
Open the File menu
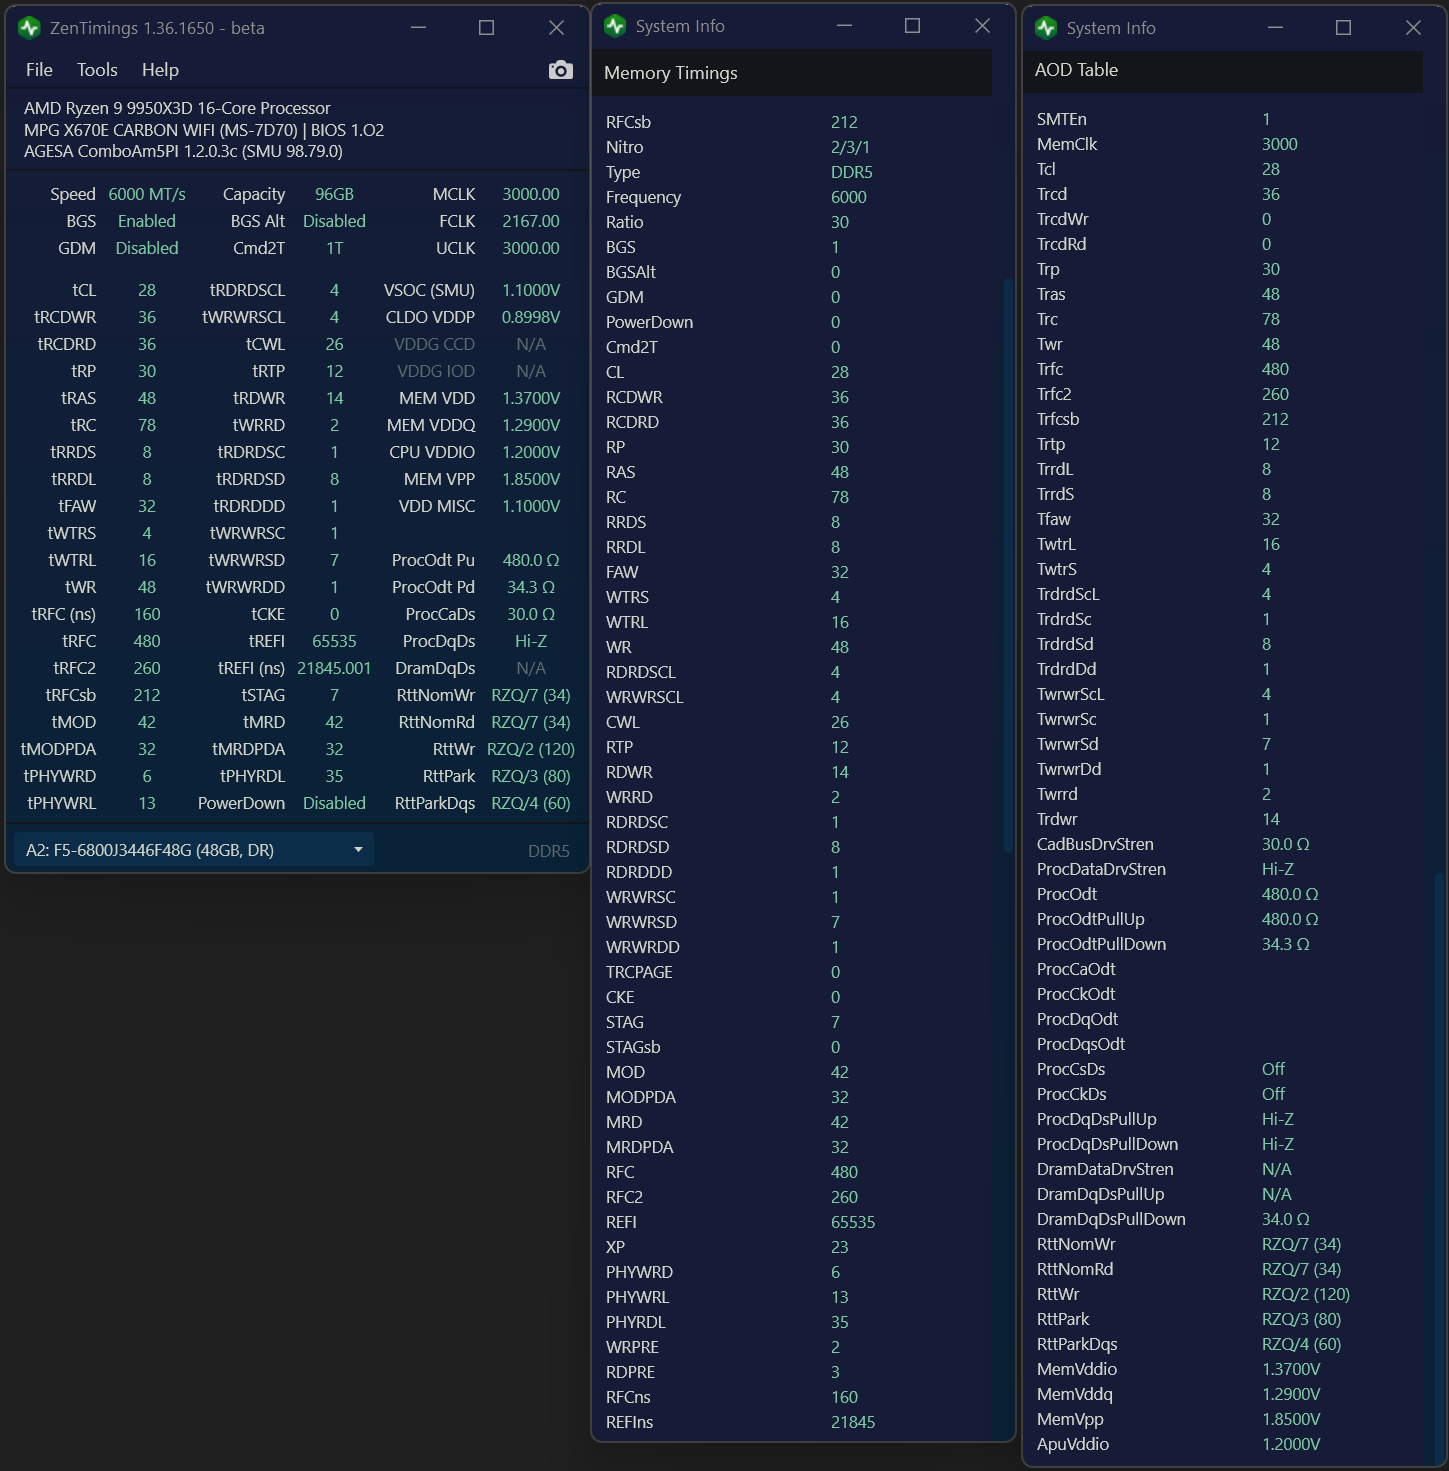tap(39, 70)
